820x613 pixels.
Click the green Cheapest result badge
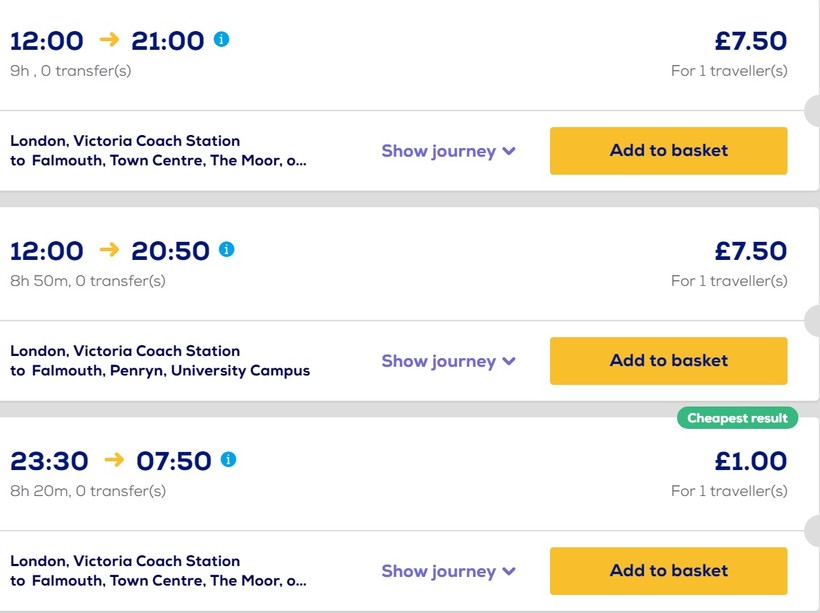(737, 418)
